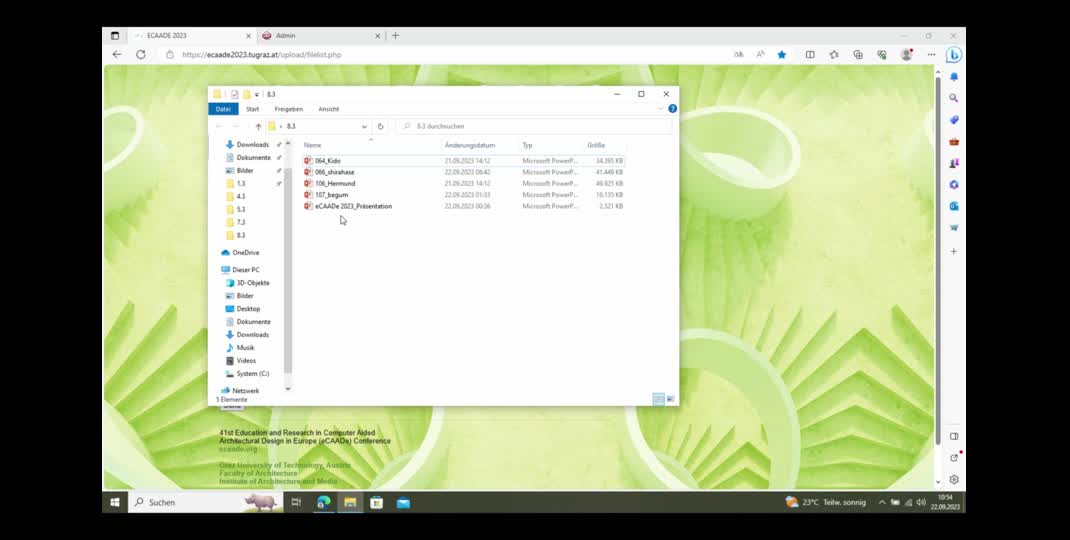Expand the address bar history dropdown
The image size is (1070, 540).
pos(364,127)
